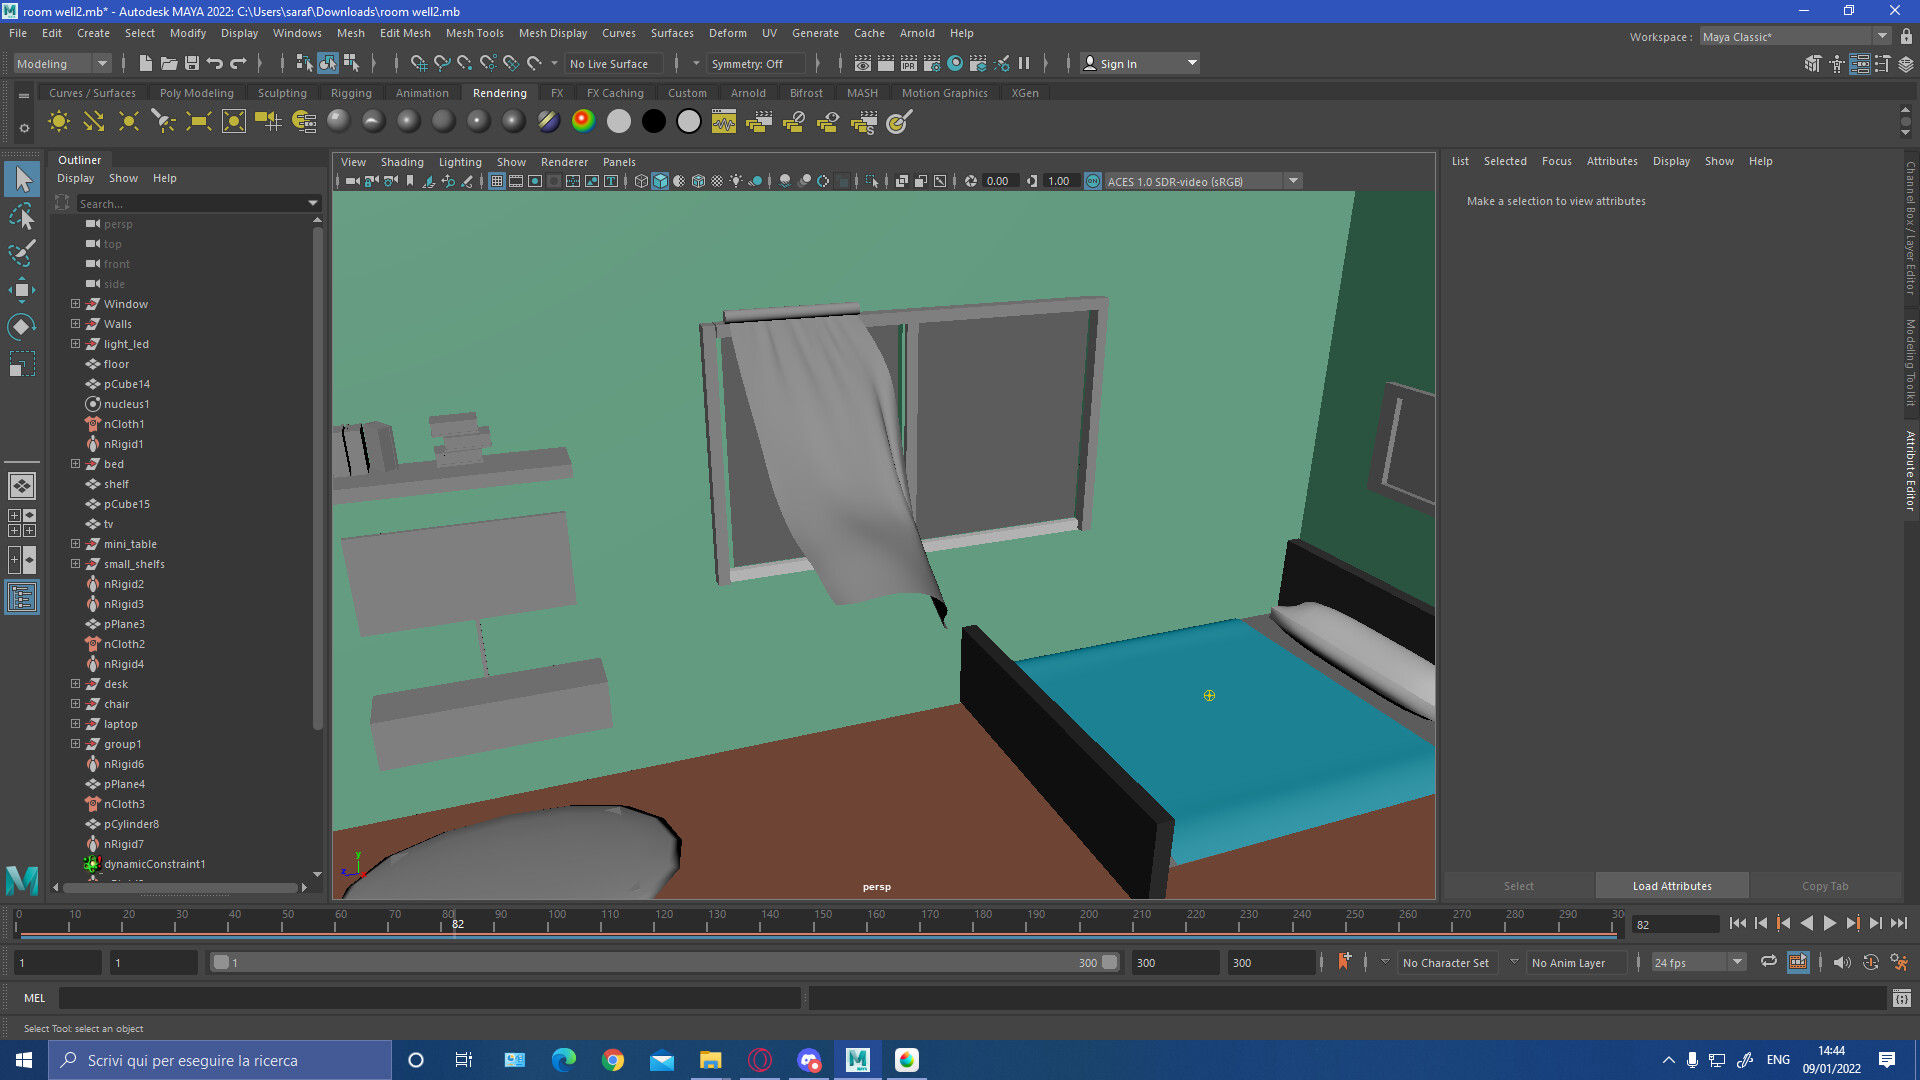Toggle textured display in viewport toolbar
This screenshot has height=1080, width=1920.
(x=717, y=181)
